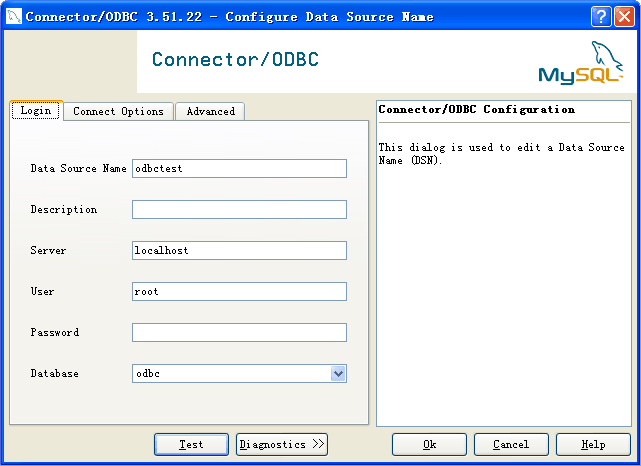Screen dimensions: 641x466
Task: Open Help with the Help button
Action: [x=593, y=444]
